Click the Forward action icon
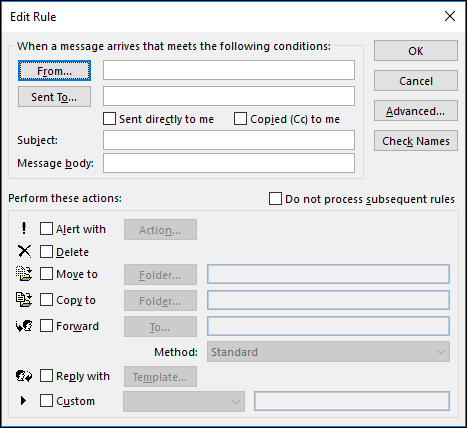This screenshot has width=467, height=428. pyautogui.click(x=24, y=326)
